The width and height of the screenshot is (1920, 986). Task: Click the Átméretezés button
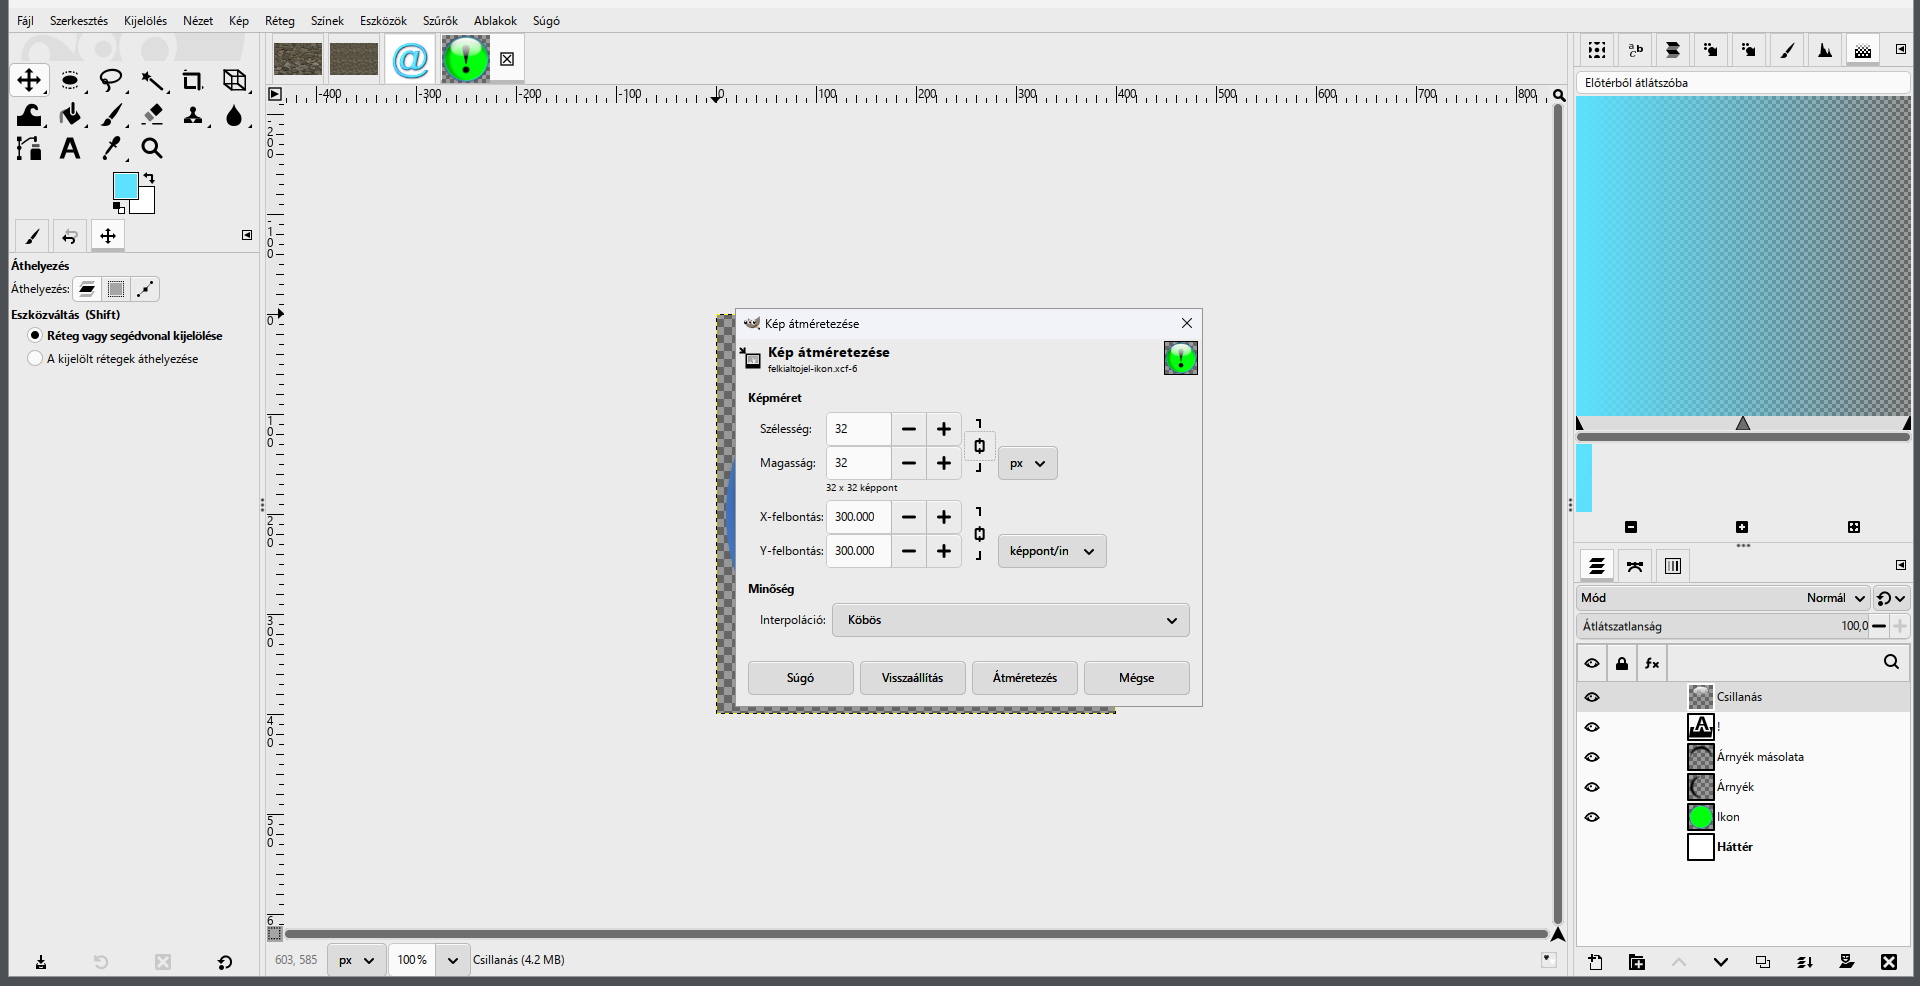click(x=1025, y=678)
